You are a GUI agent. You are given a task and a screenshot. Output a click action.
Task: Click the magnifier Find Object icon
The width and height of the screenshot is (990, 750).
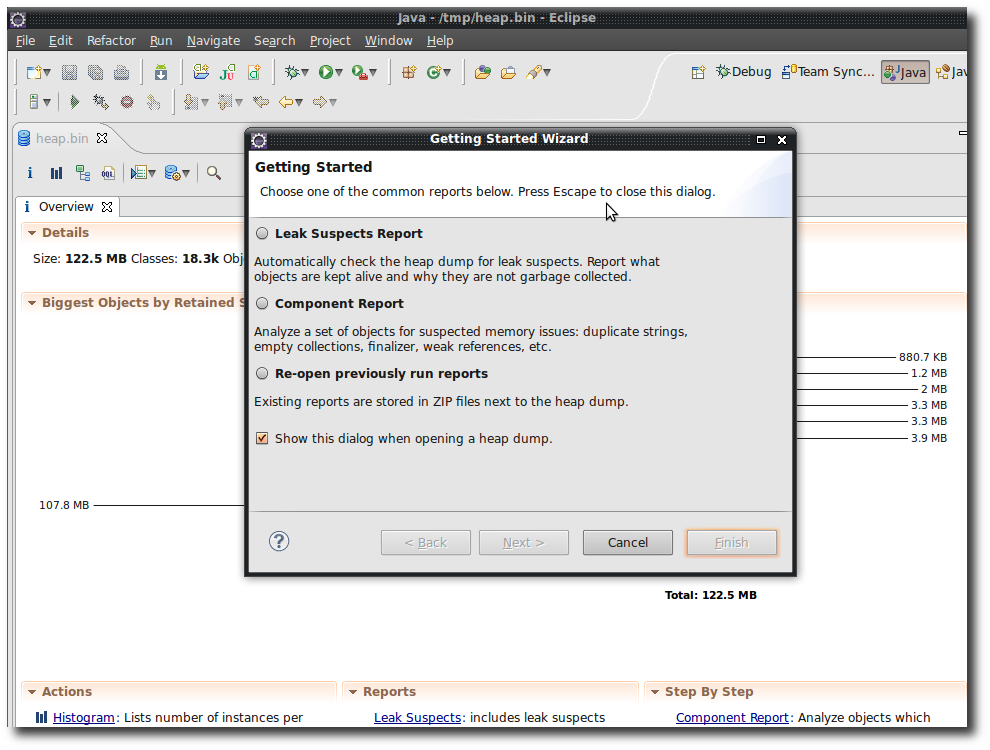(214, 173)
